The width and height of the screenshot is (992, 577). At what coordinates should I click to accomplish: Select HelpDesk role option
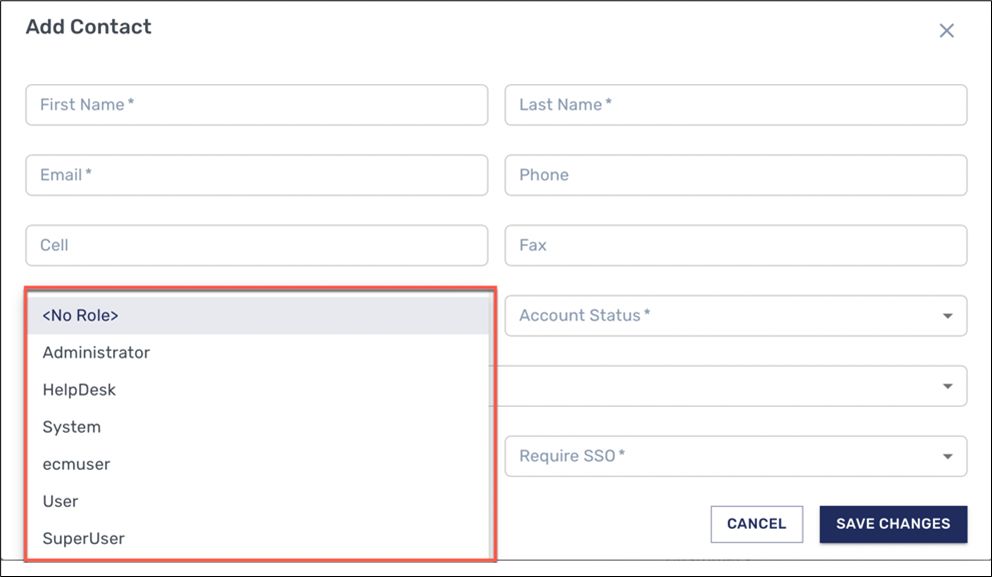(77, 389)
